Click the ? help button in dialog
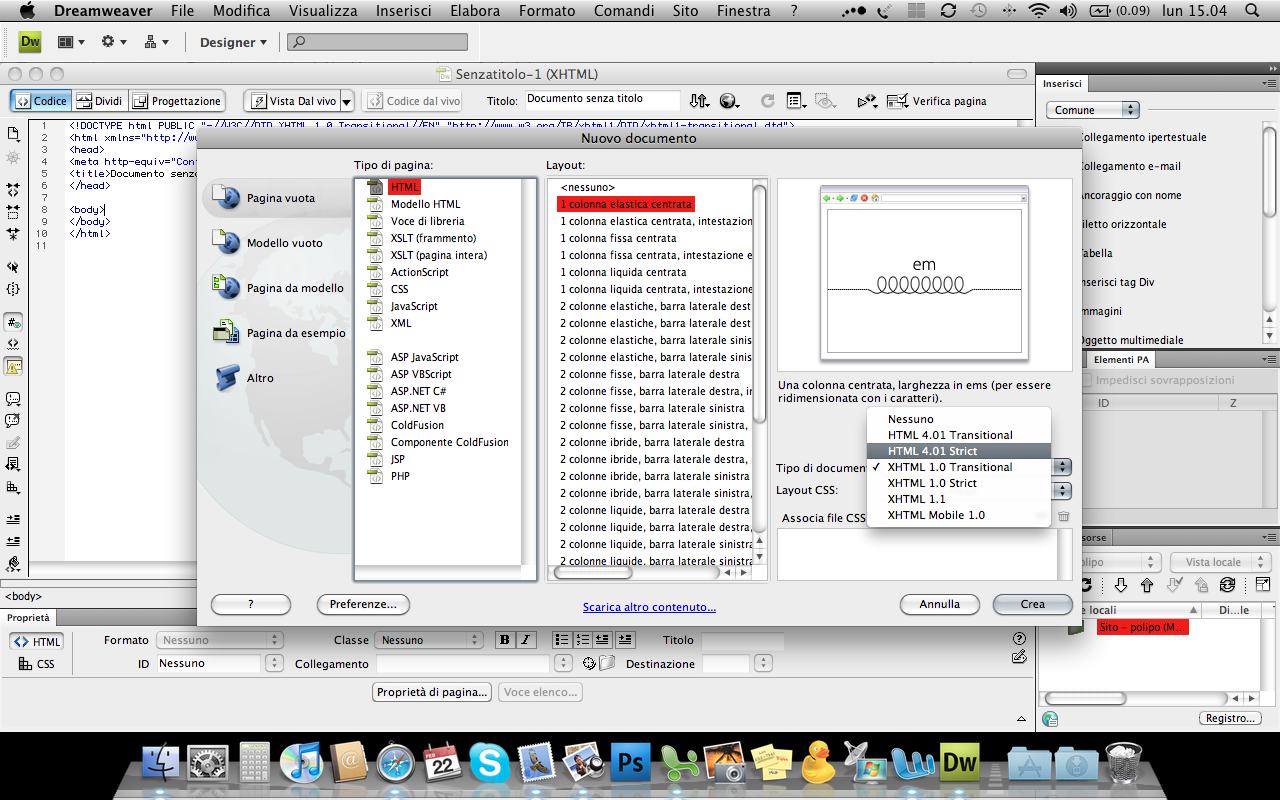1280x800 pixels. tap(251, 604)
